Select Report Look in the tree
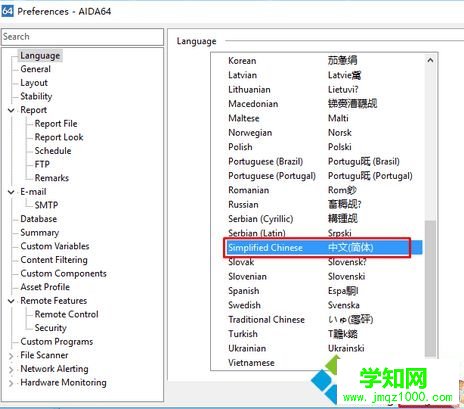The width and height of the screenshot is (464, 409). 59,137
